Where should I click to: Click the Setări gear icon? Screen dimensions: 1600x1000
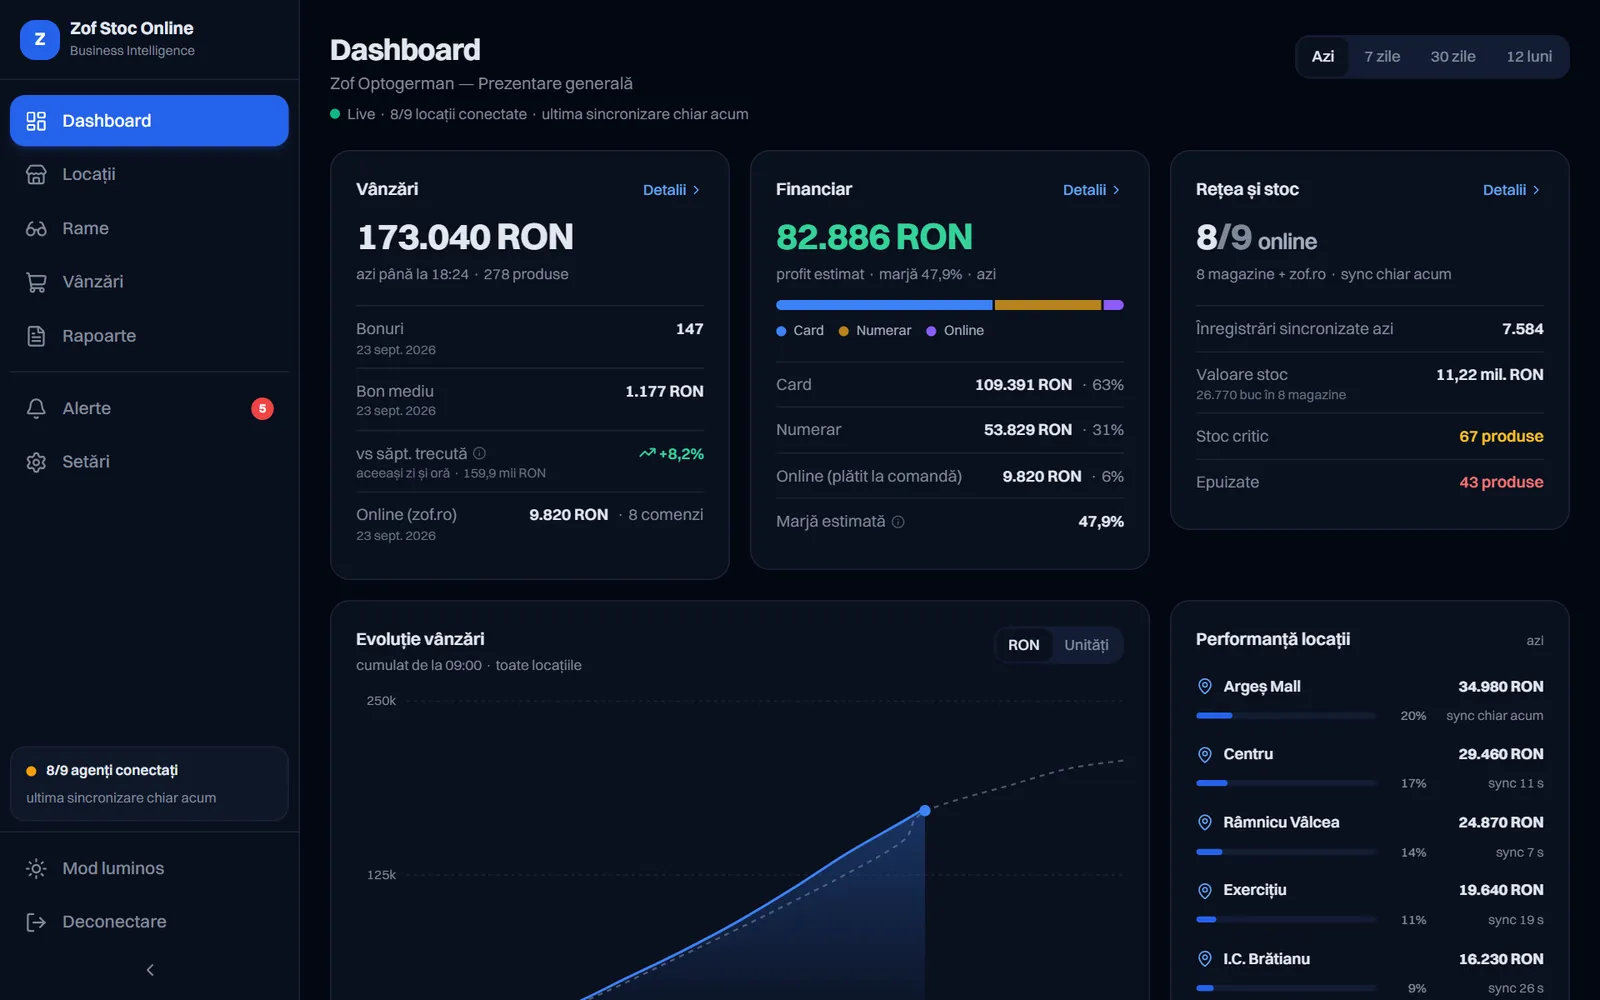click(x=36, y=462)
